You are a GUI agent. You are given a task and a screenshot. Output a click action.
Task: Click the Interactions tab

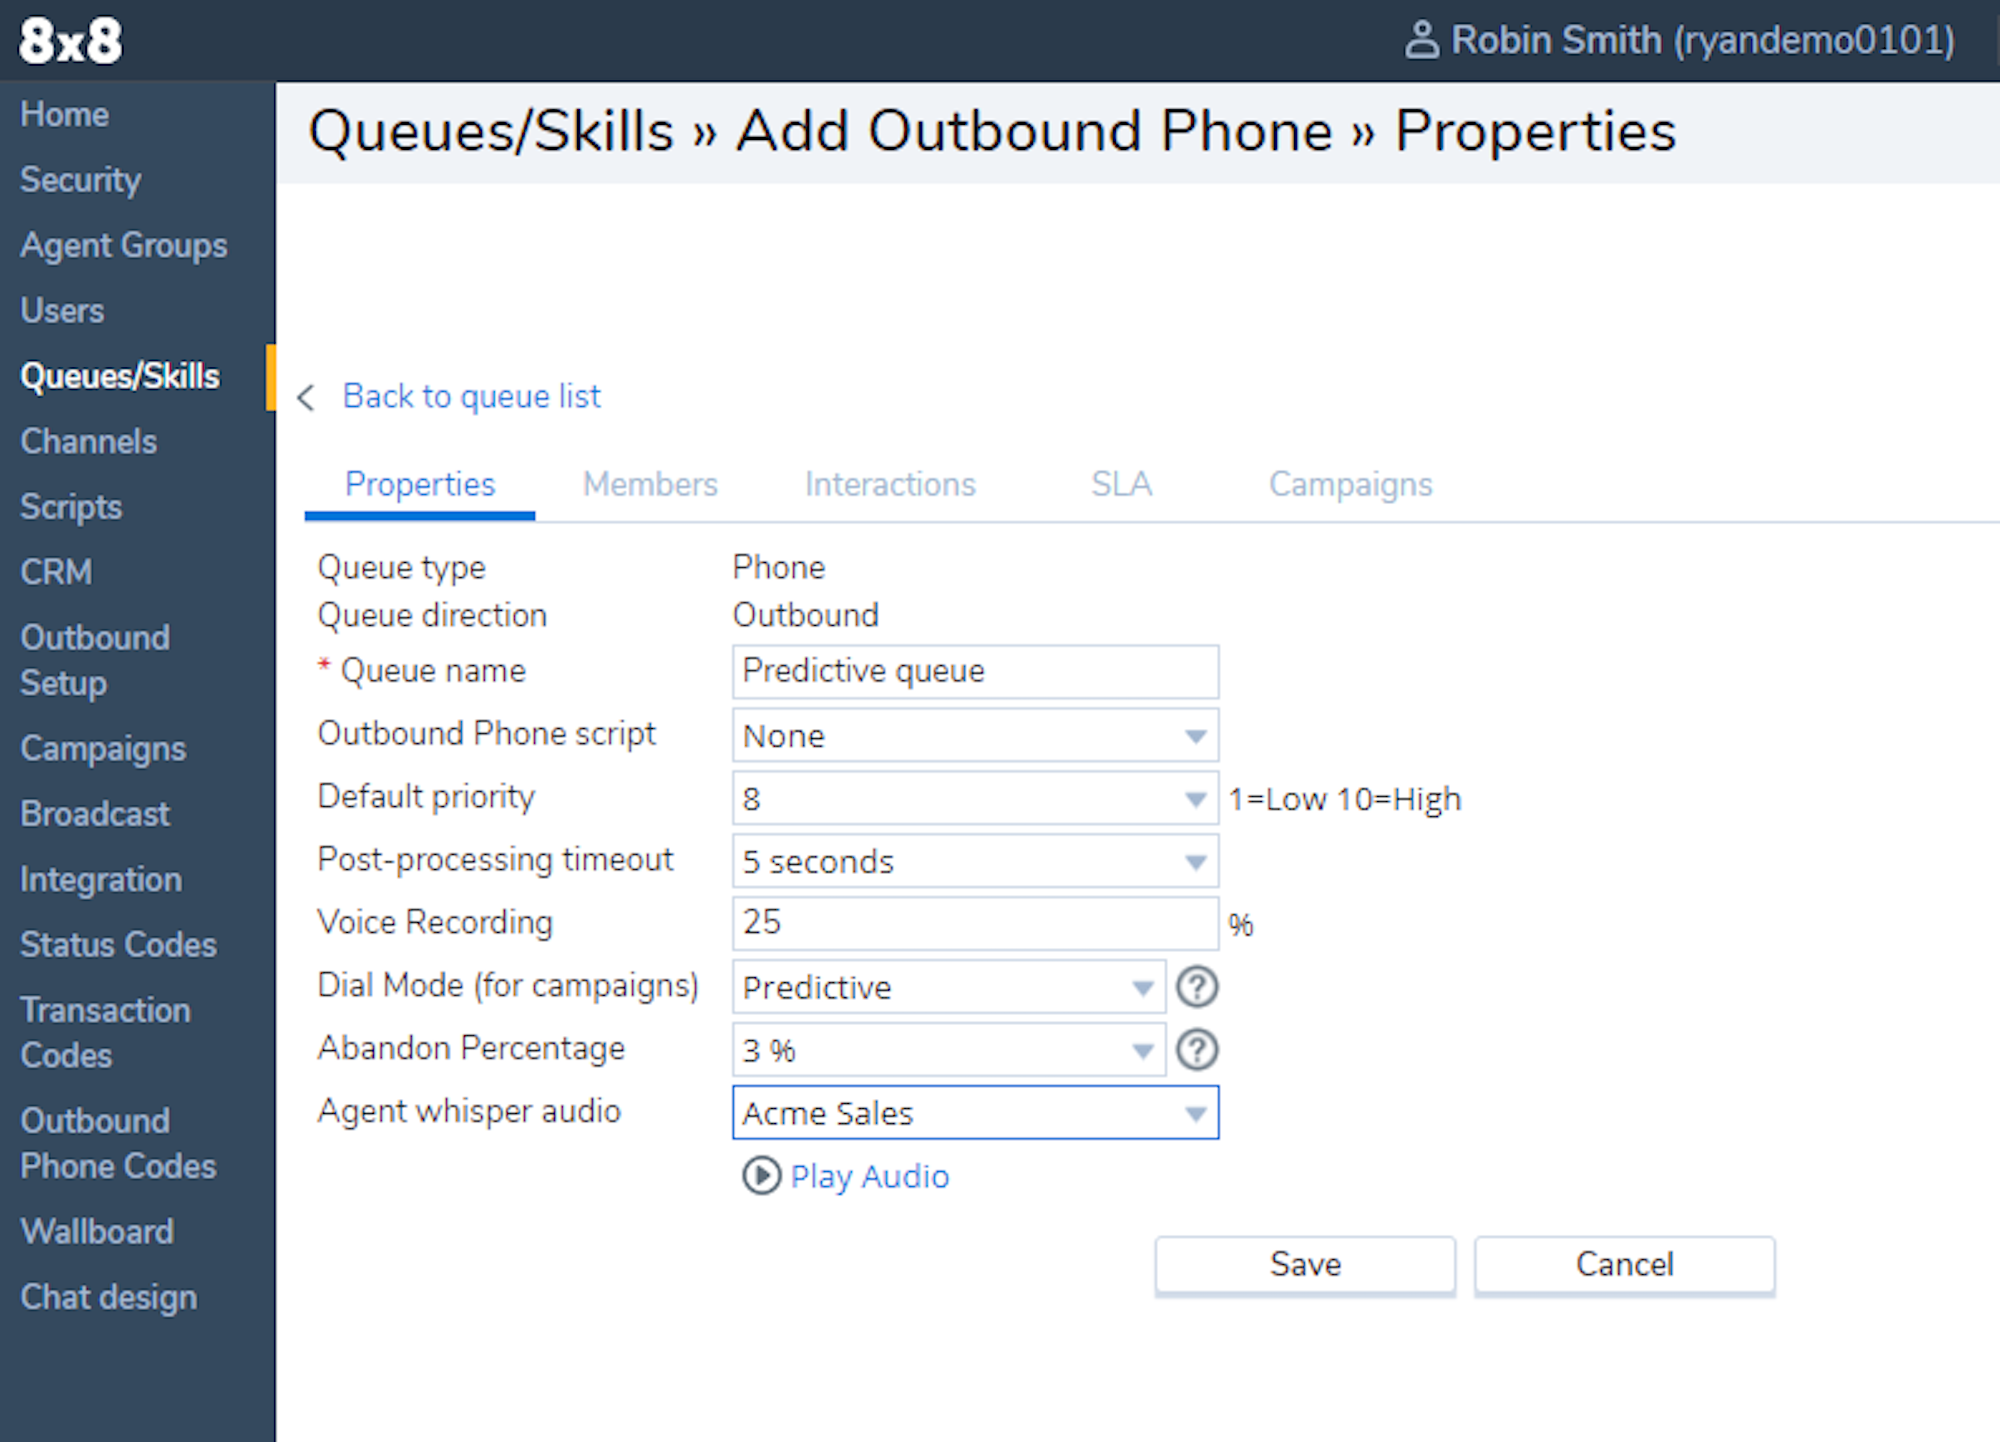pos(885,484)
